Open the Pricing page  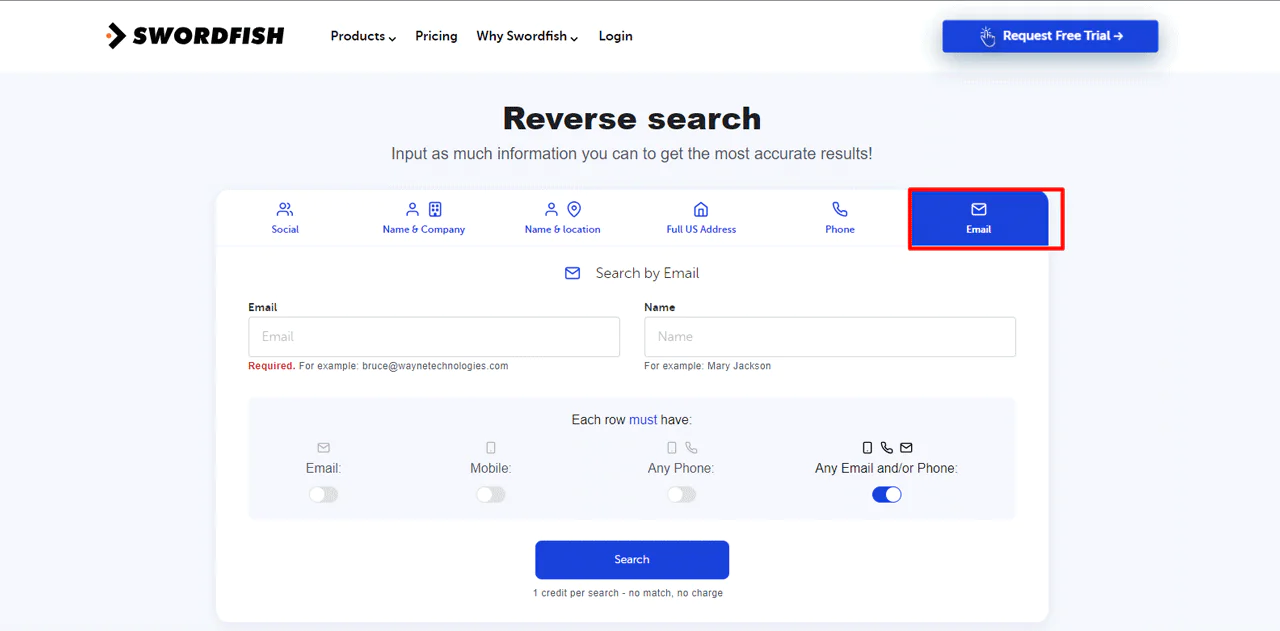click(x=436, y=36)
